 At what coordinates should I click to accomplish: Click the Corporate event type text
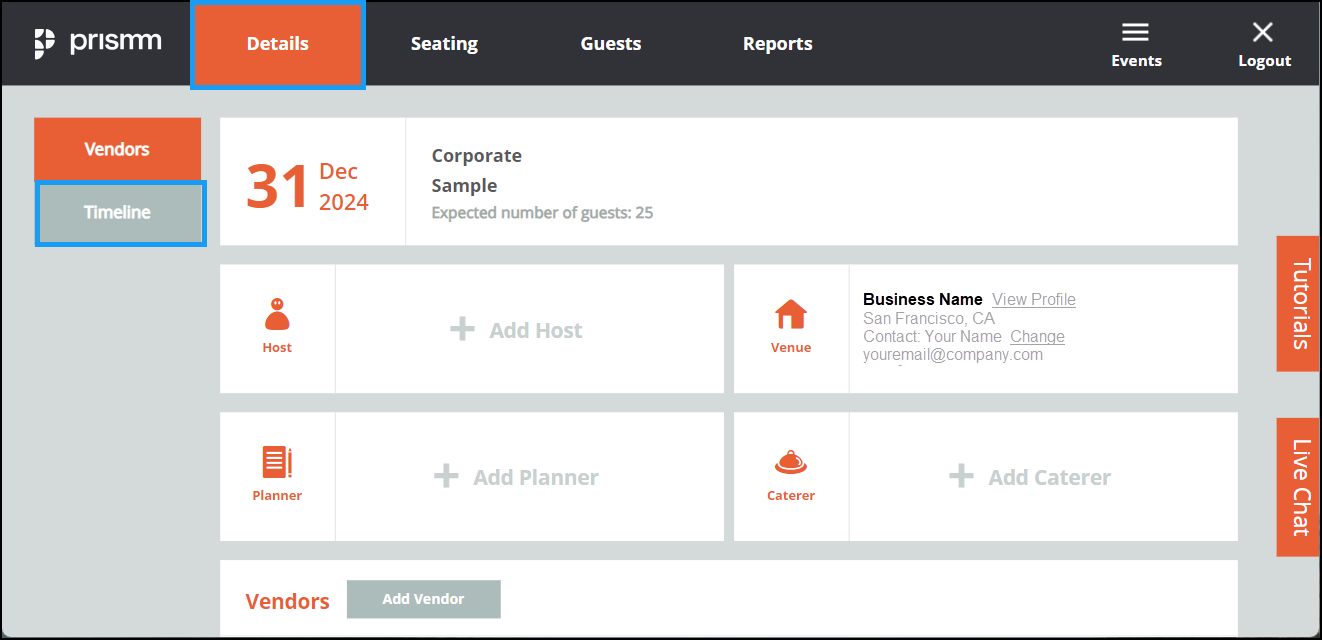[477, 156]
